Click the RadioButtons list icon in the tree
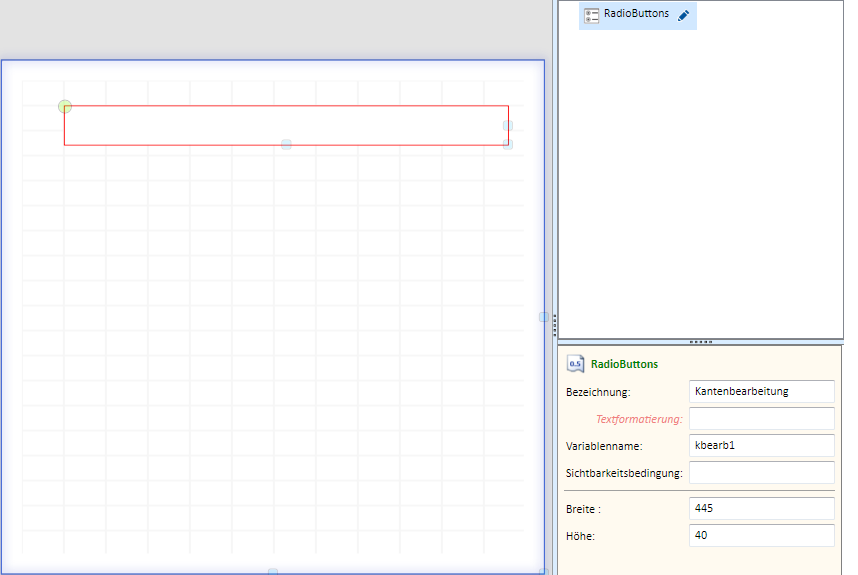Viewport: 858px width, 575px height. pyautogui.click(x=592, y=16)
